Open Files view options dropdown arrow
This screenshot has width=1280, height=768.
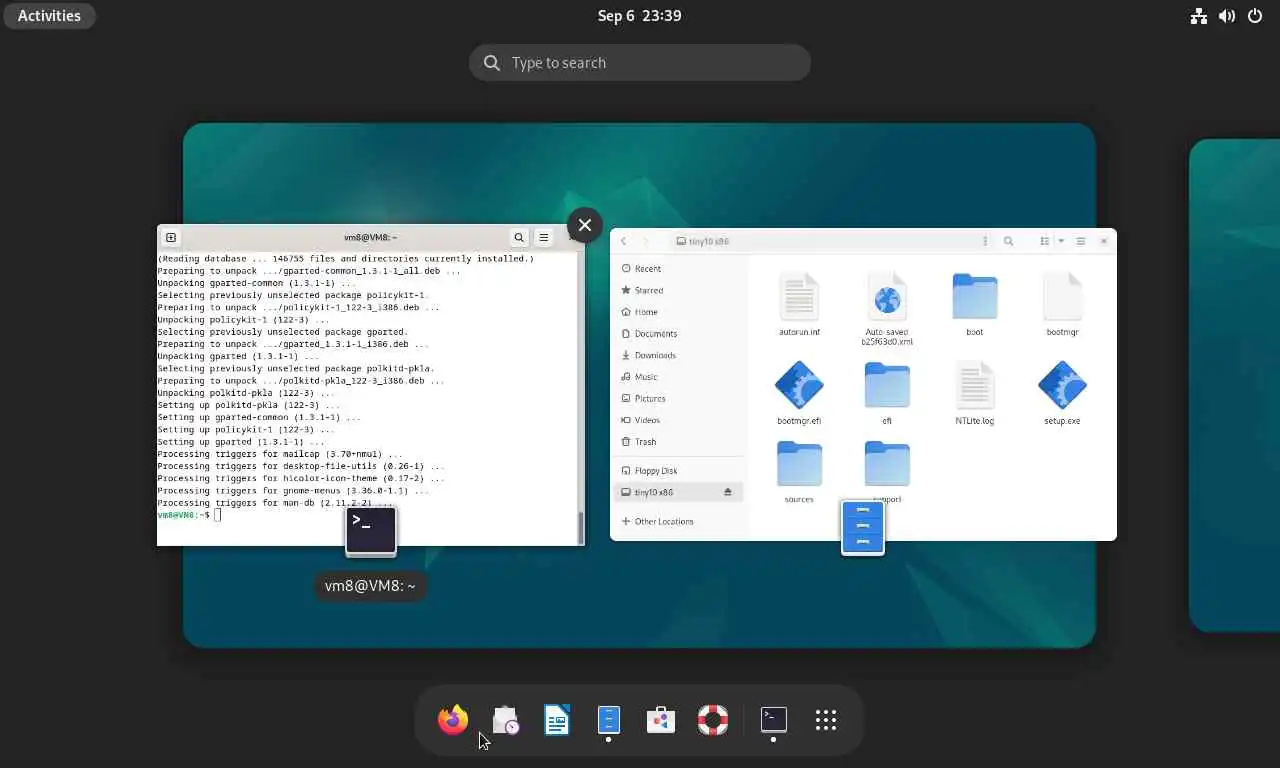point(1061,241)
